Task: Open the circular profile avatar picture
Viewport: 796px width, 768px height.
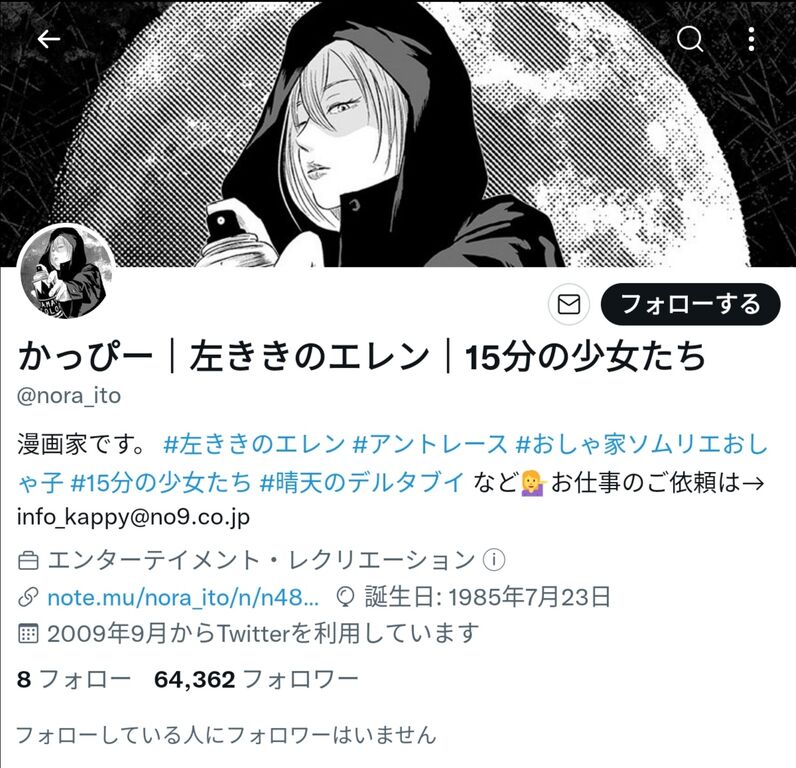Action: tap(66, 272)
